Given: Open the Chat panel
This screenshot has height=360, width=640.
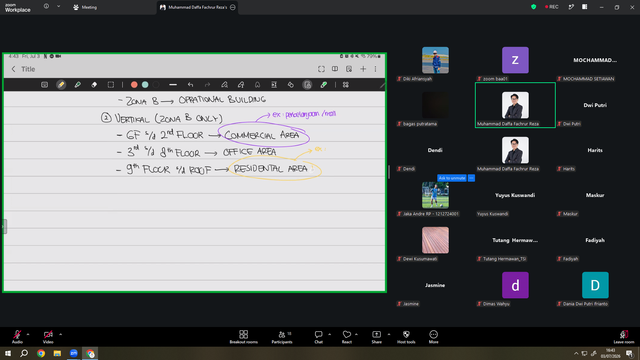Looking at the screenshot, I should pyautogui.click(x=318, y=337).
